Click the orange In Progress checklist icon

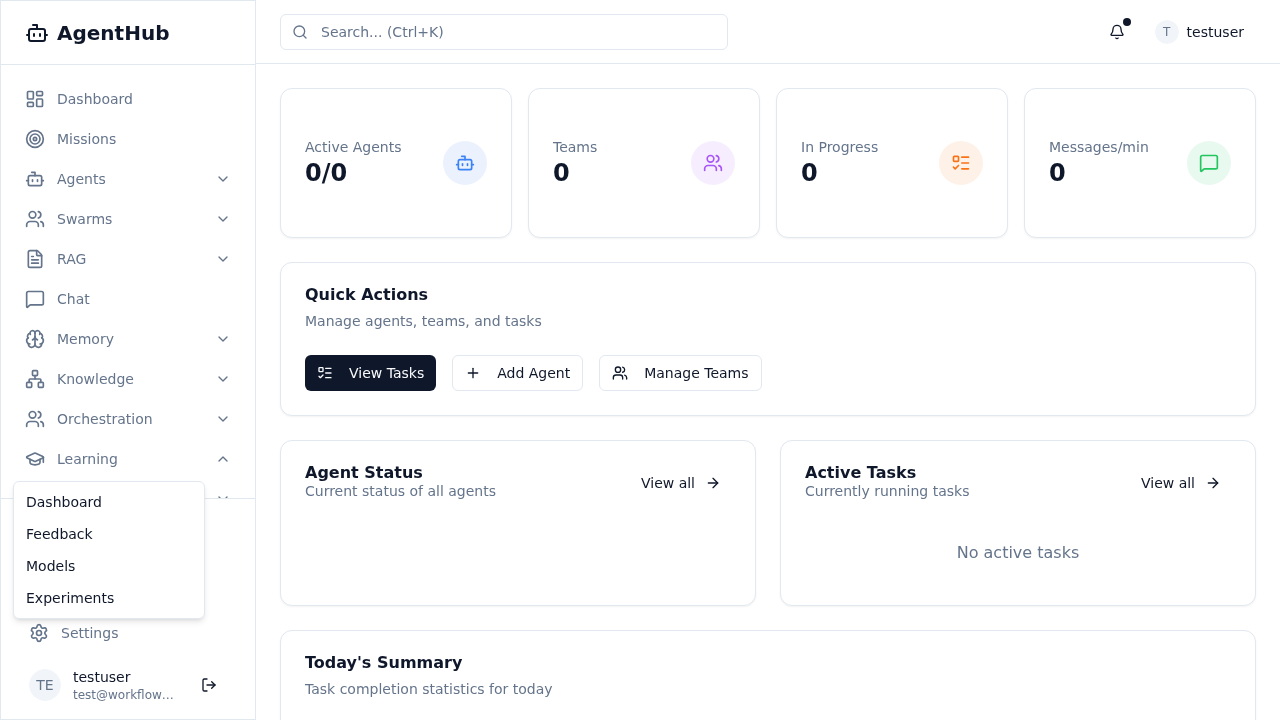(961, 163)
